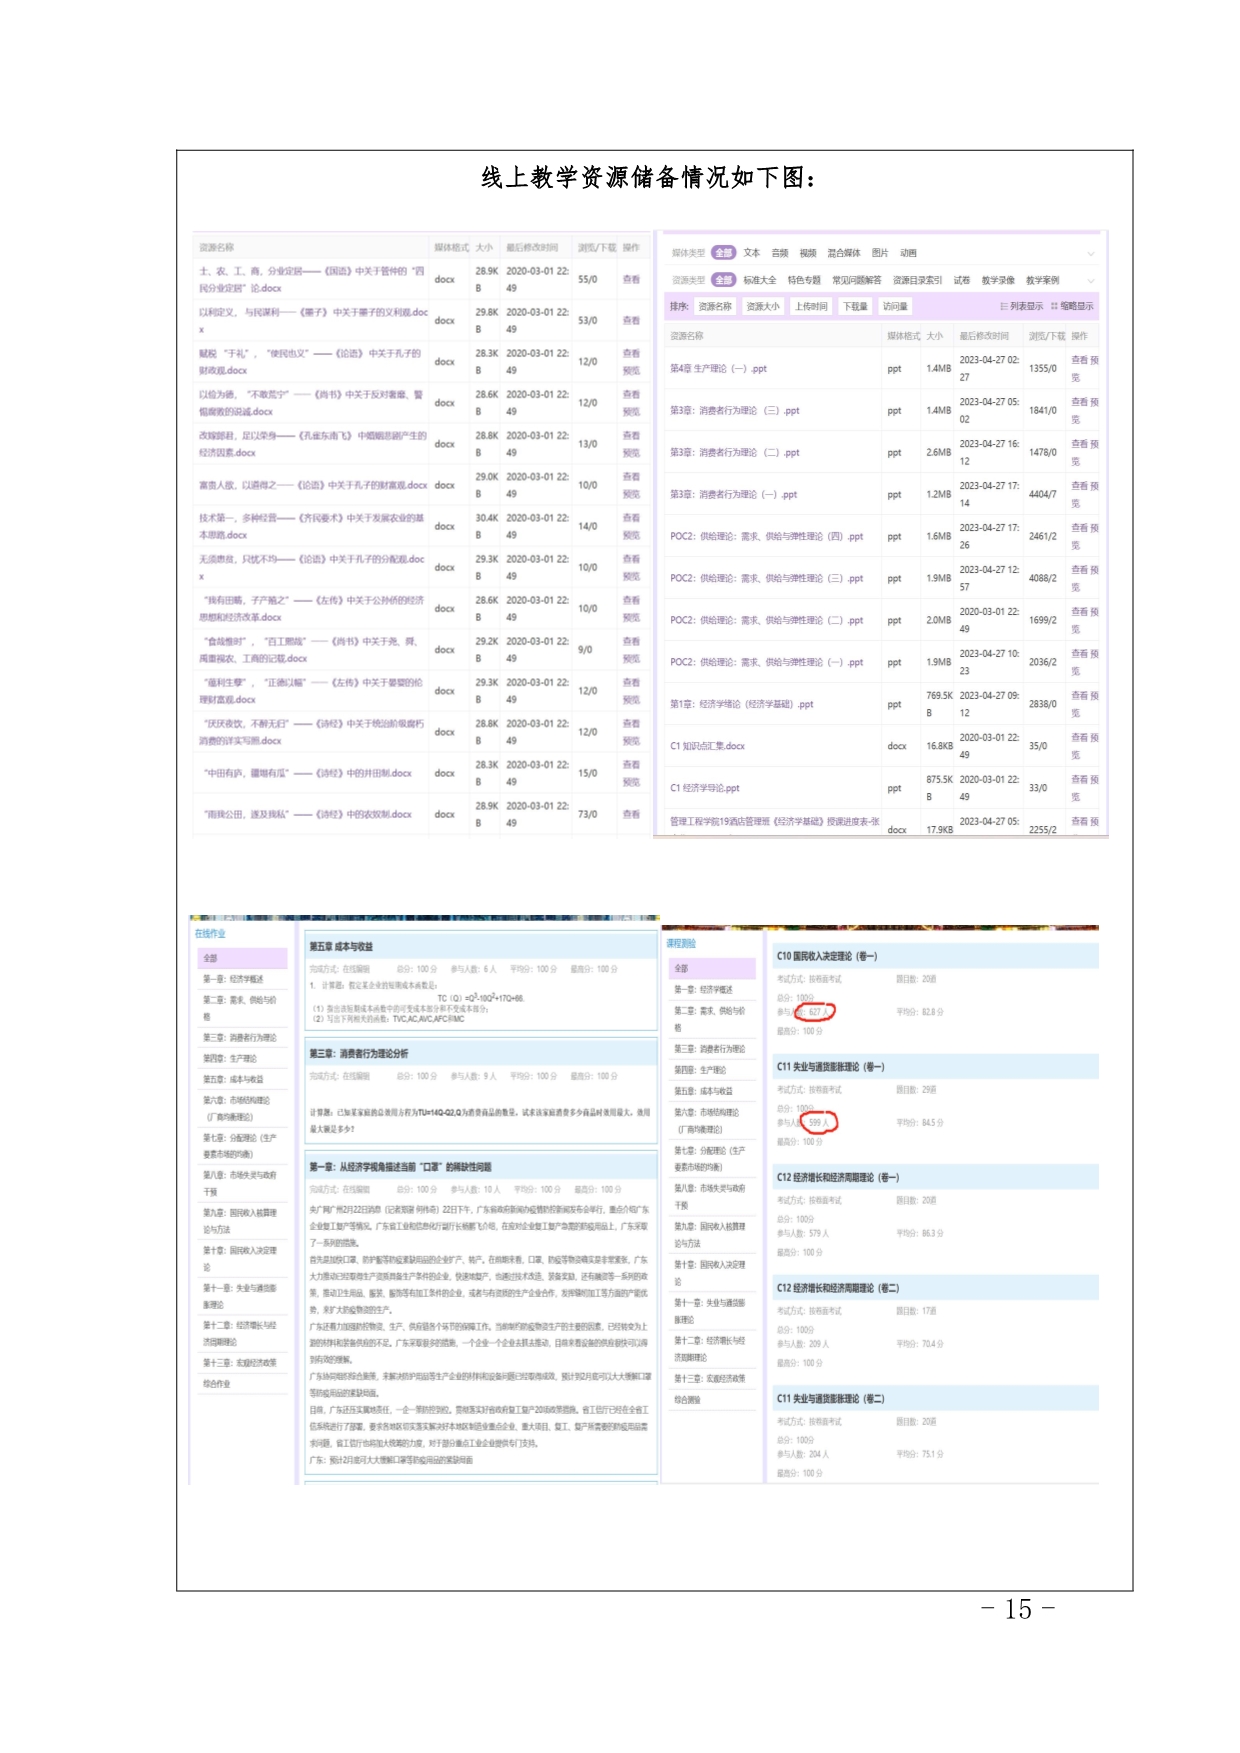Viewport: 1240px width, 1753px height.
Task: Select the 全部 pill in 媒体类型
Action: pyautogui.click(x=723, y=253)
